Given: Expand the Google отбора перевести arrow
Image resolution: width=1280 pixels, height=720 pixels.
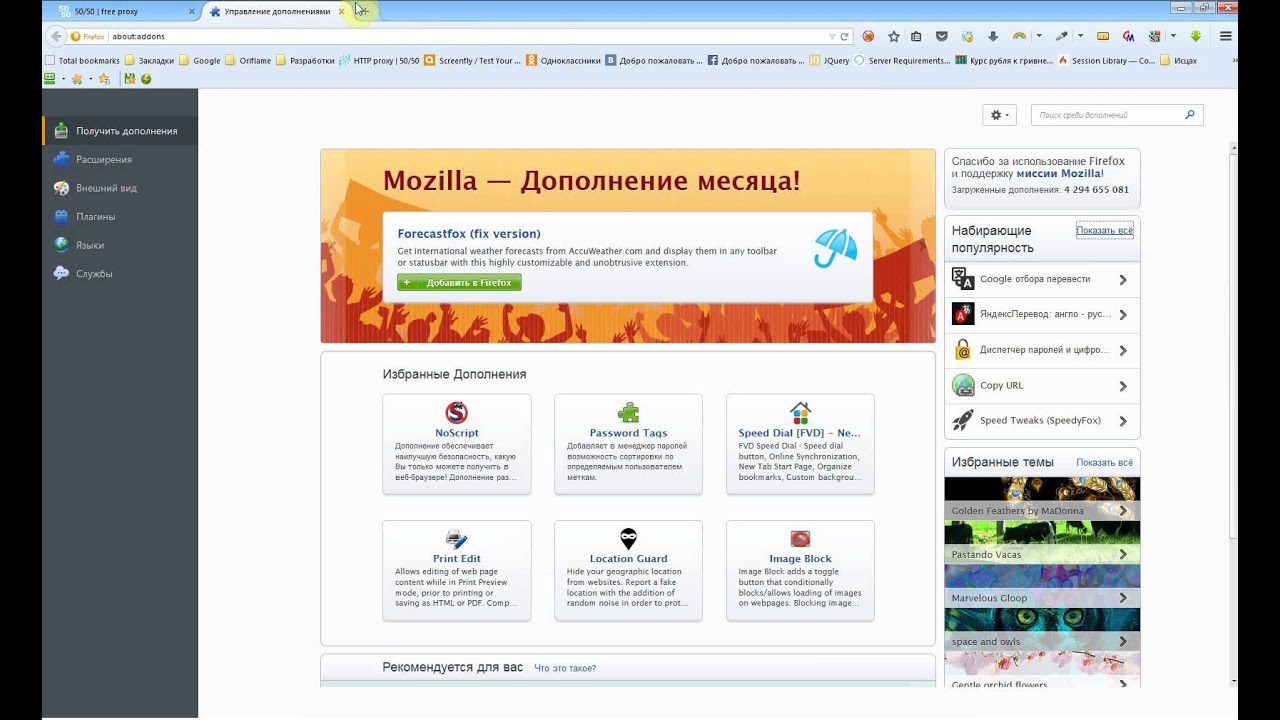Looking at the screenshot, I should [1123, 280].
